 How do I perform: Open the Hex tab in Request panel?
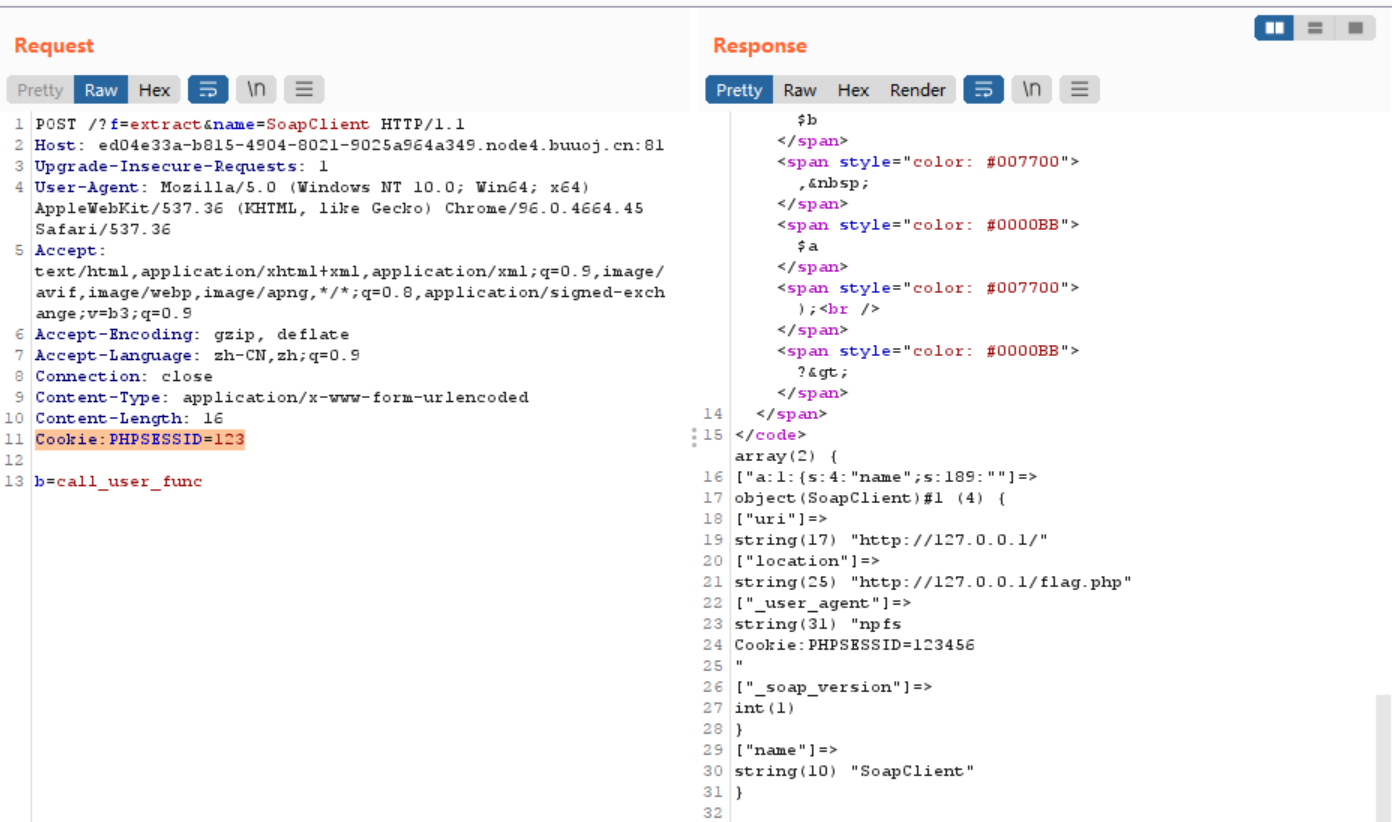(x=154, y=90)
